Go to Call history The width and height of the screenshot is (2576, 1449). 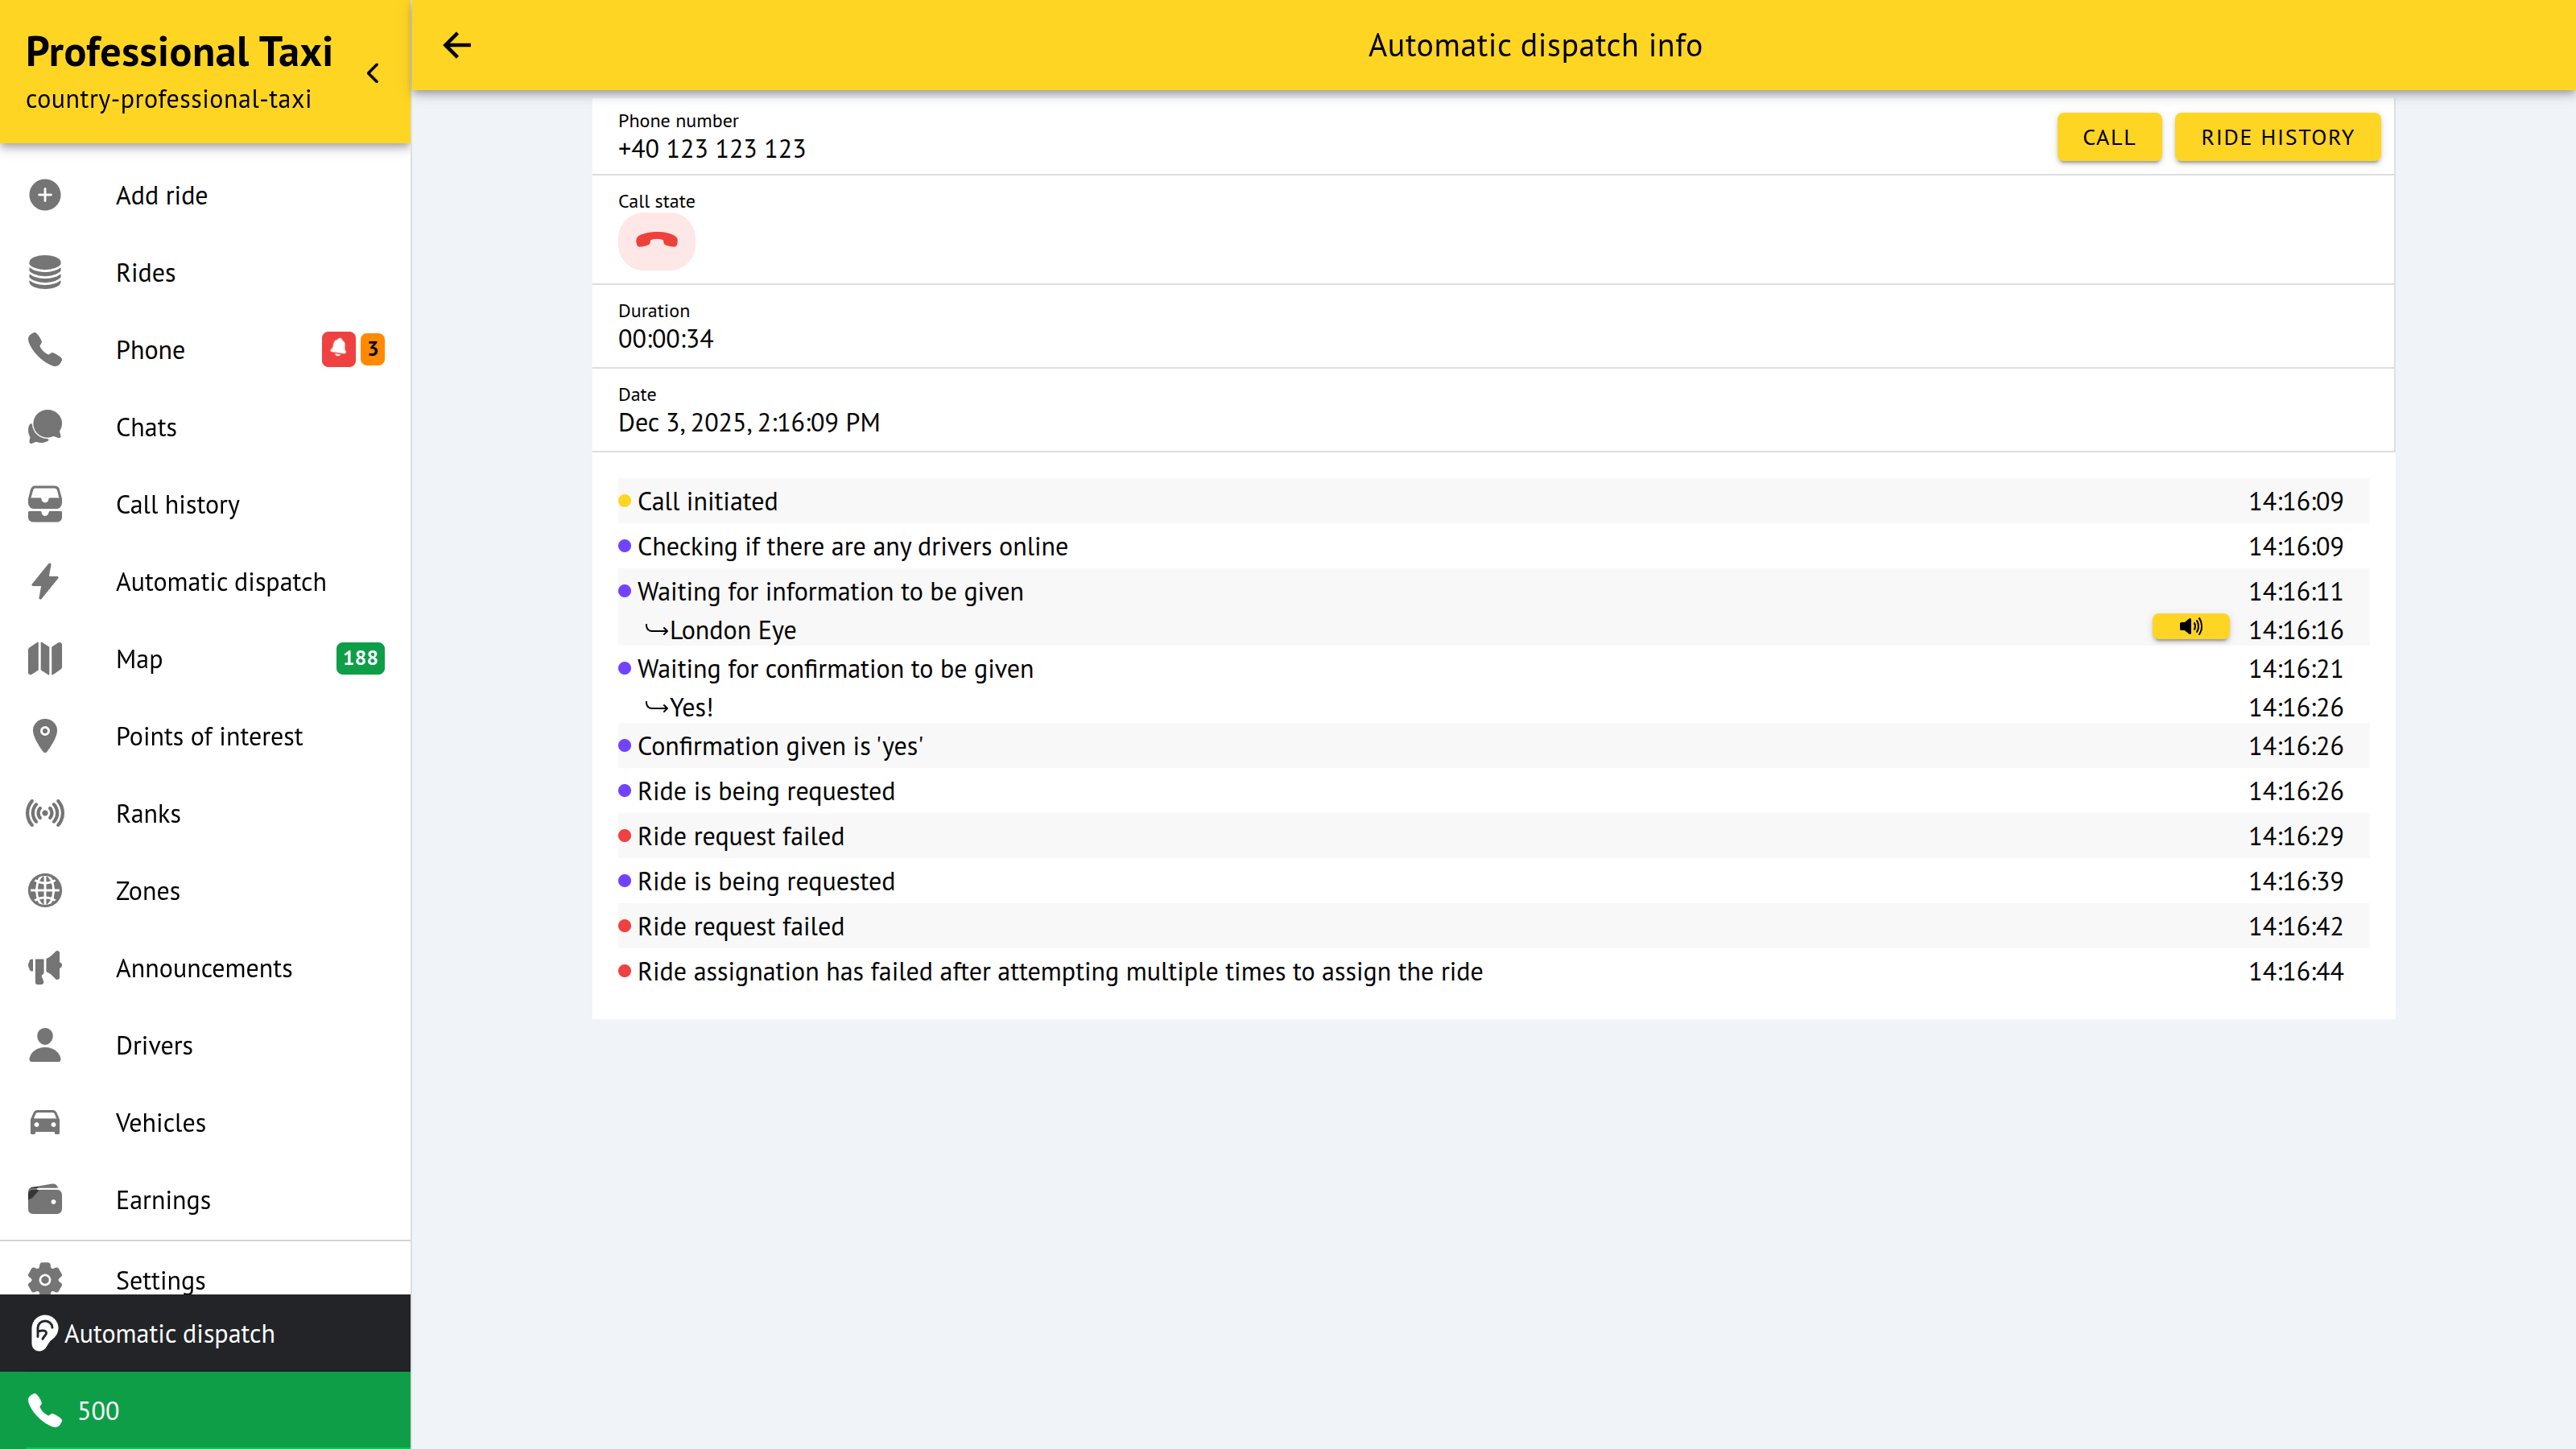(x=177, y=505)
